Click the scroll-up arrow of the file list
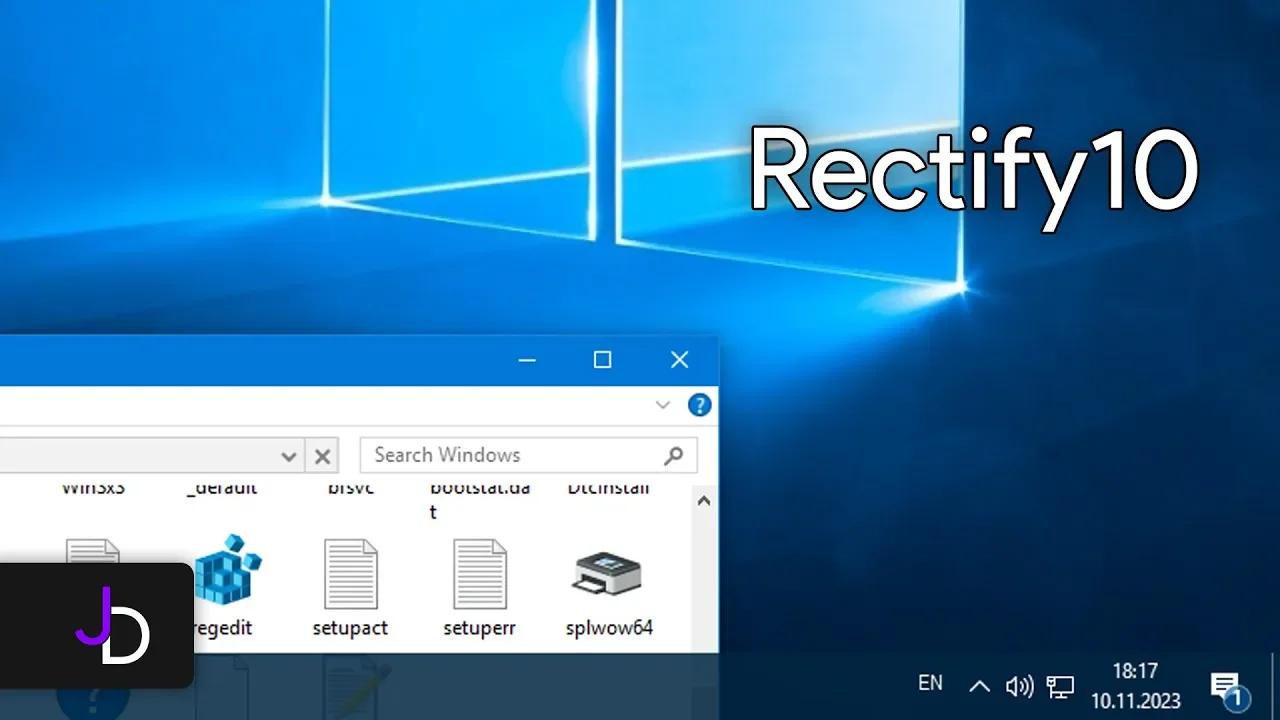 [x=704, y=501]
